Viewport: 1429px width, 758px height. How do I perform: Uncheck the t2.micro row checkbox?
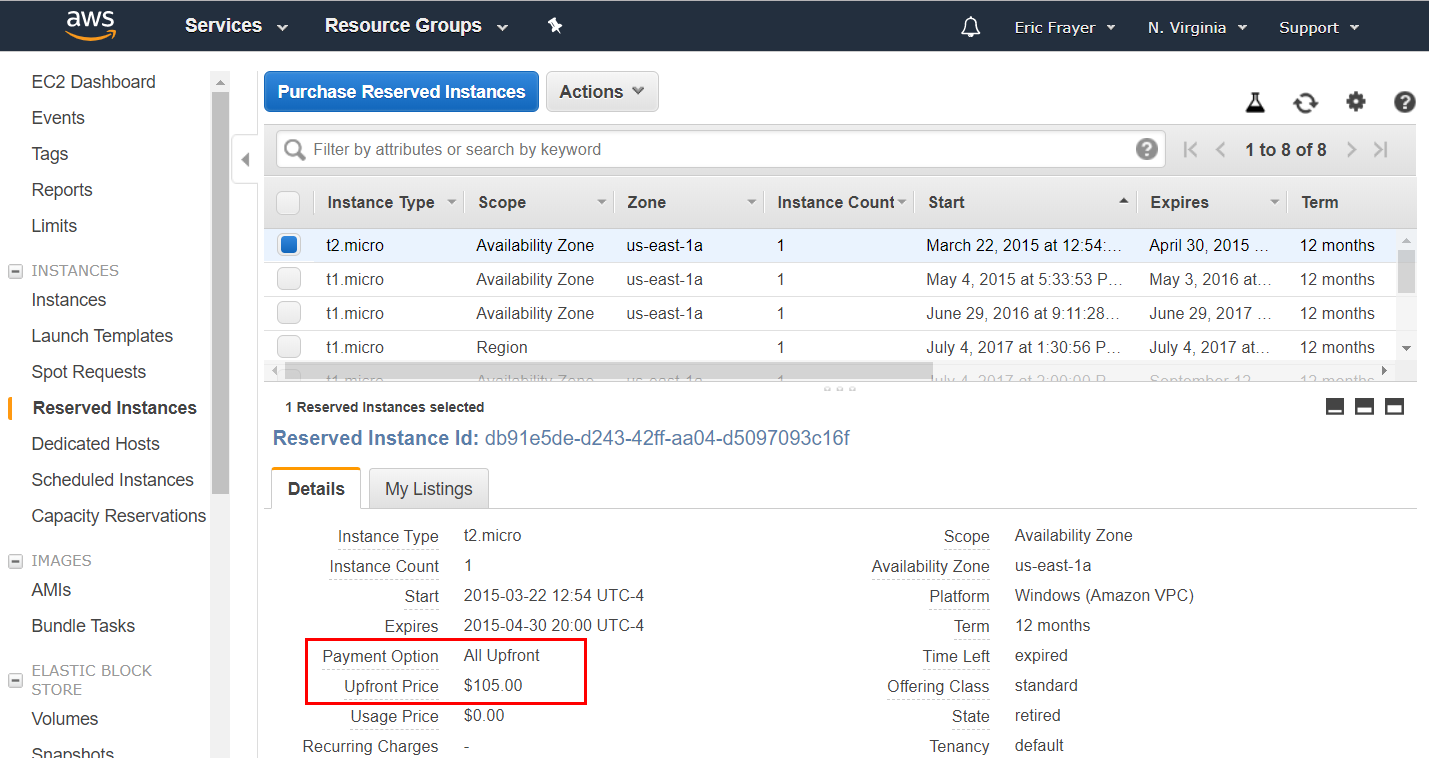pyautogui.click(x=289, y=245)
